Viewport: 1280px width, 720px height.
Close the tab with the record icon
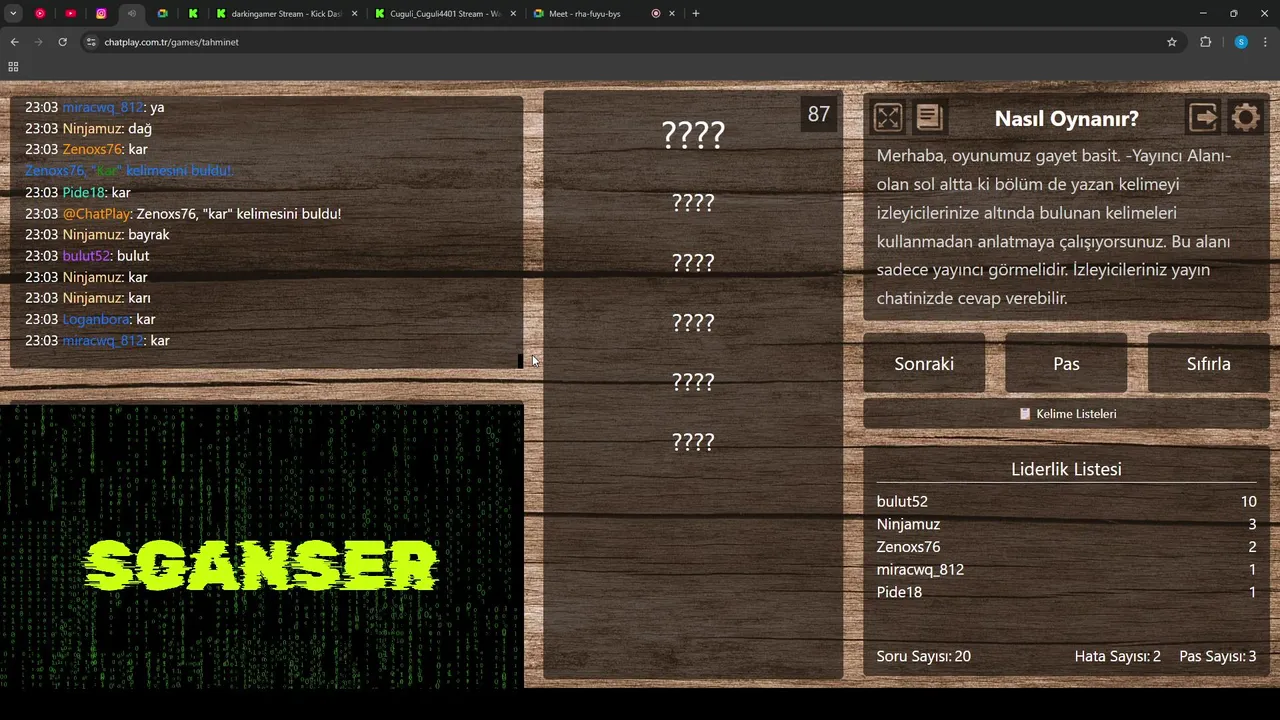pos(672,13)
